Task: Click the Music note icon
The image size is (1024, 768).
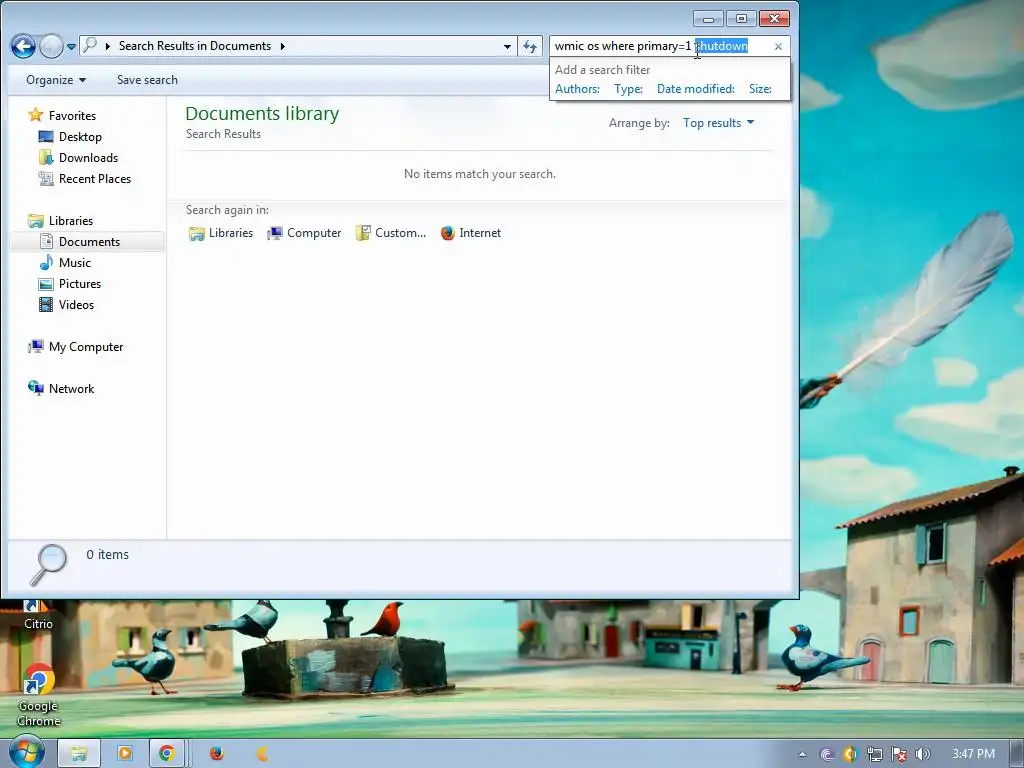Action: (x=46, y=262)
